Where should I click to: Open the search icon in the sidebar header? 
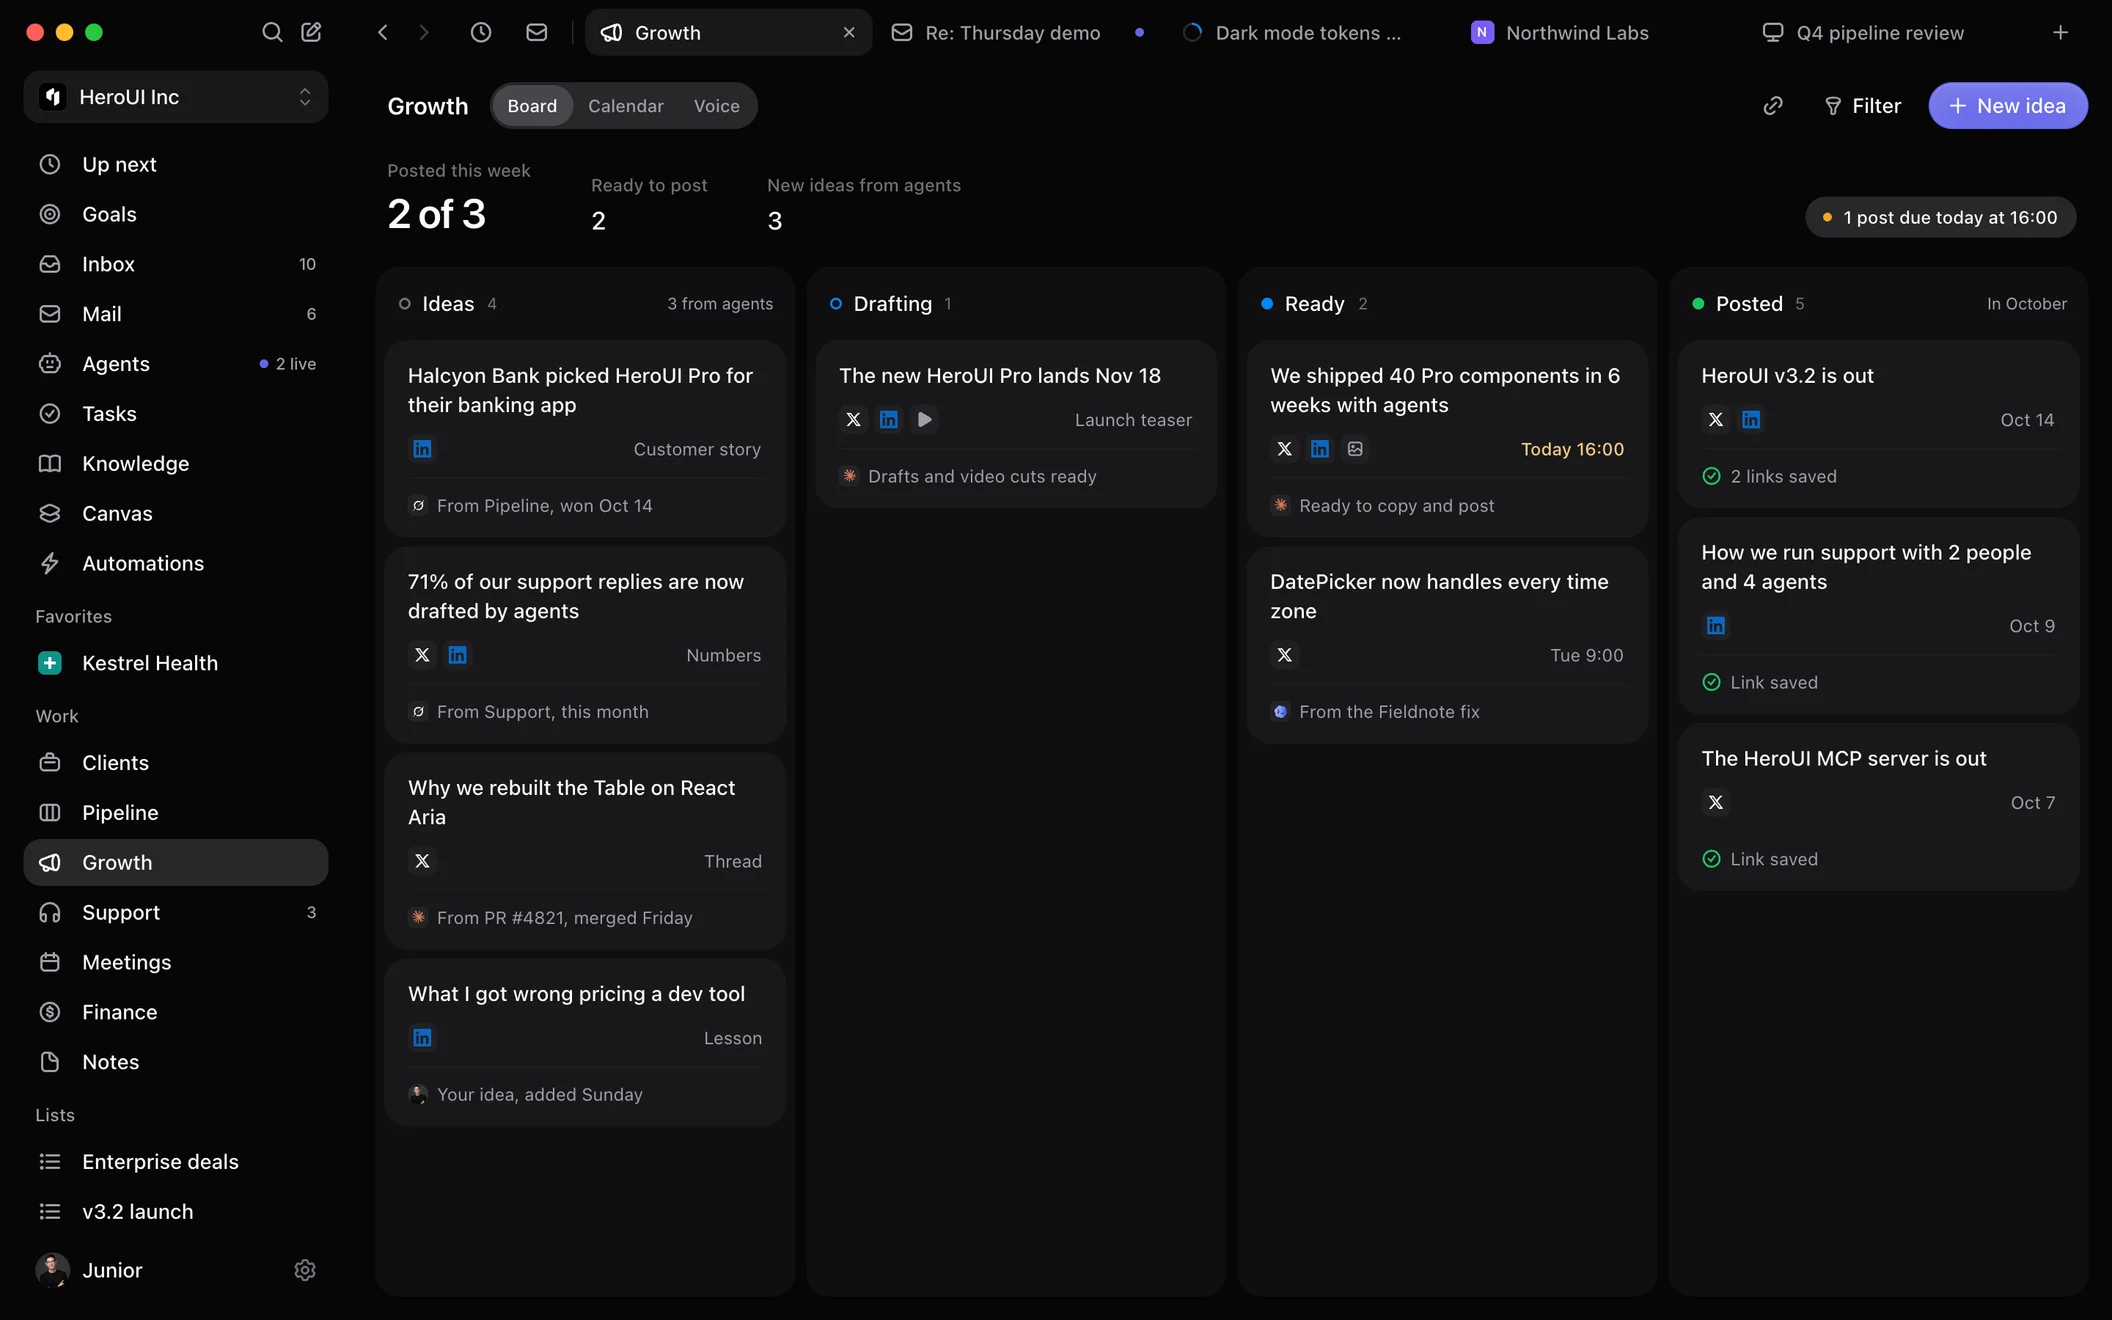point(271,32)
